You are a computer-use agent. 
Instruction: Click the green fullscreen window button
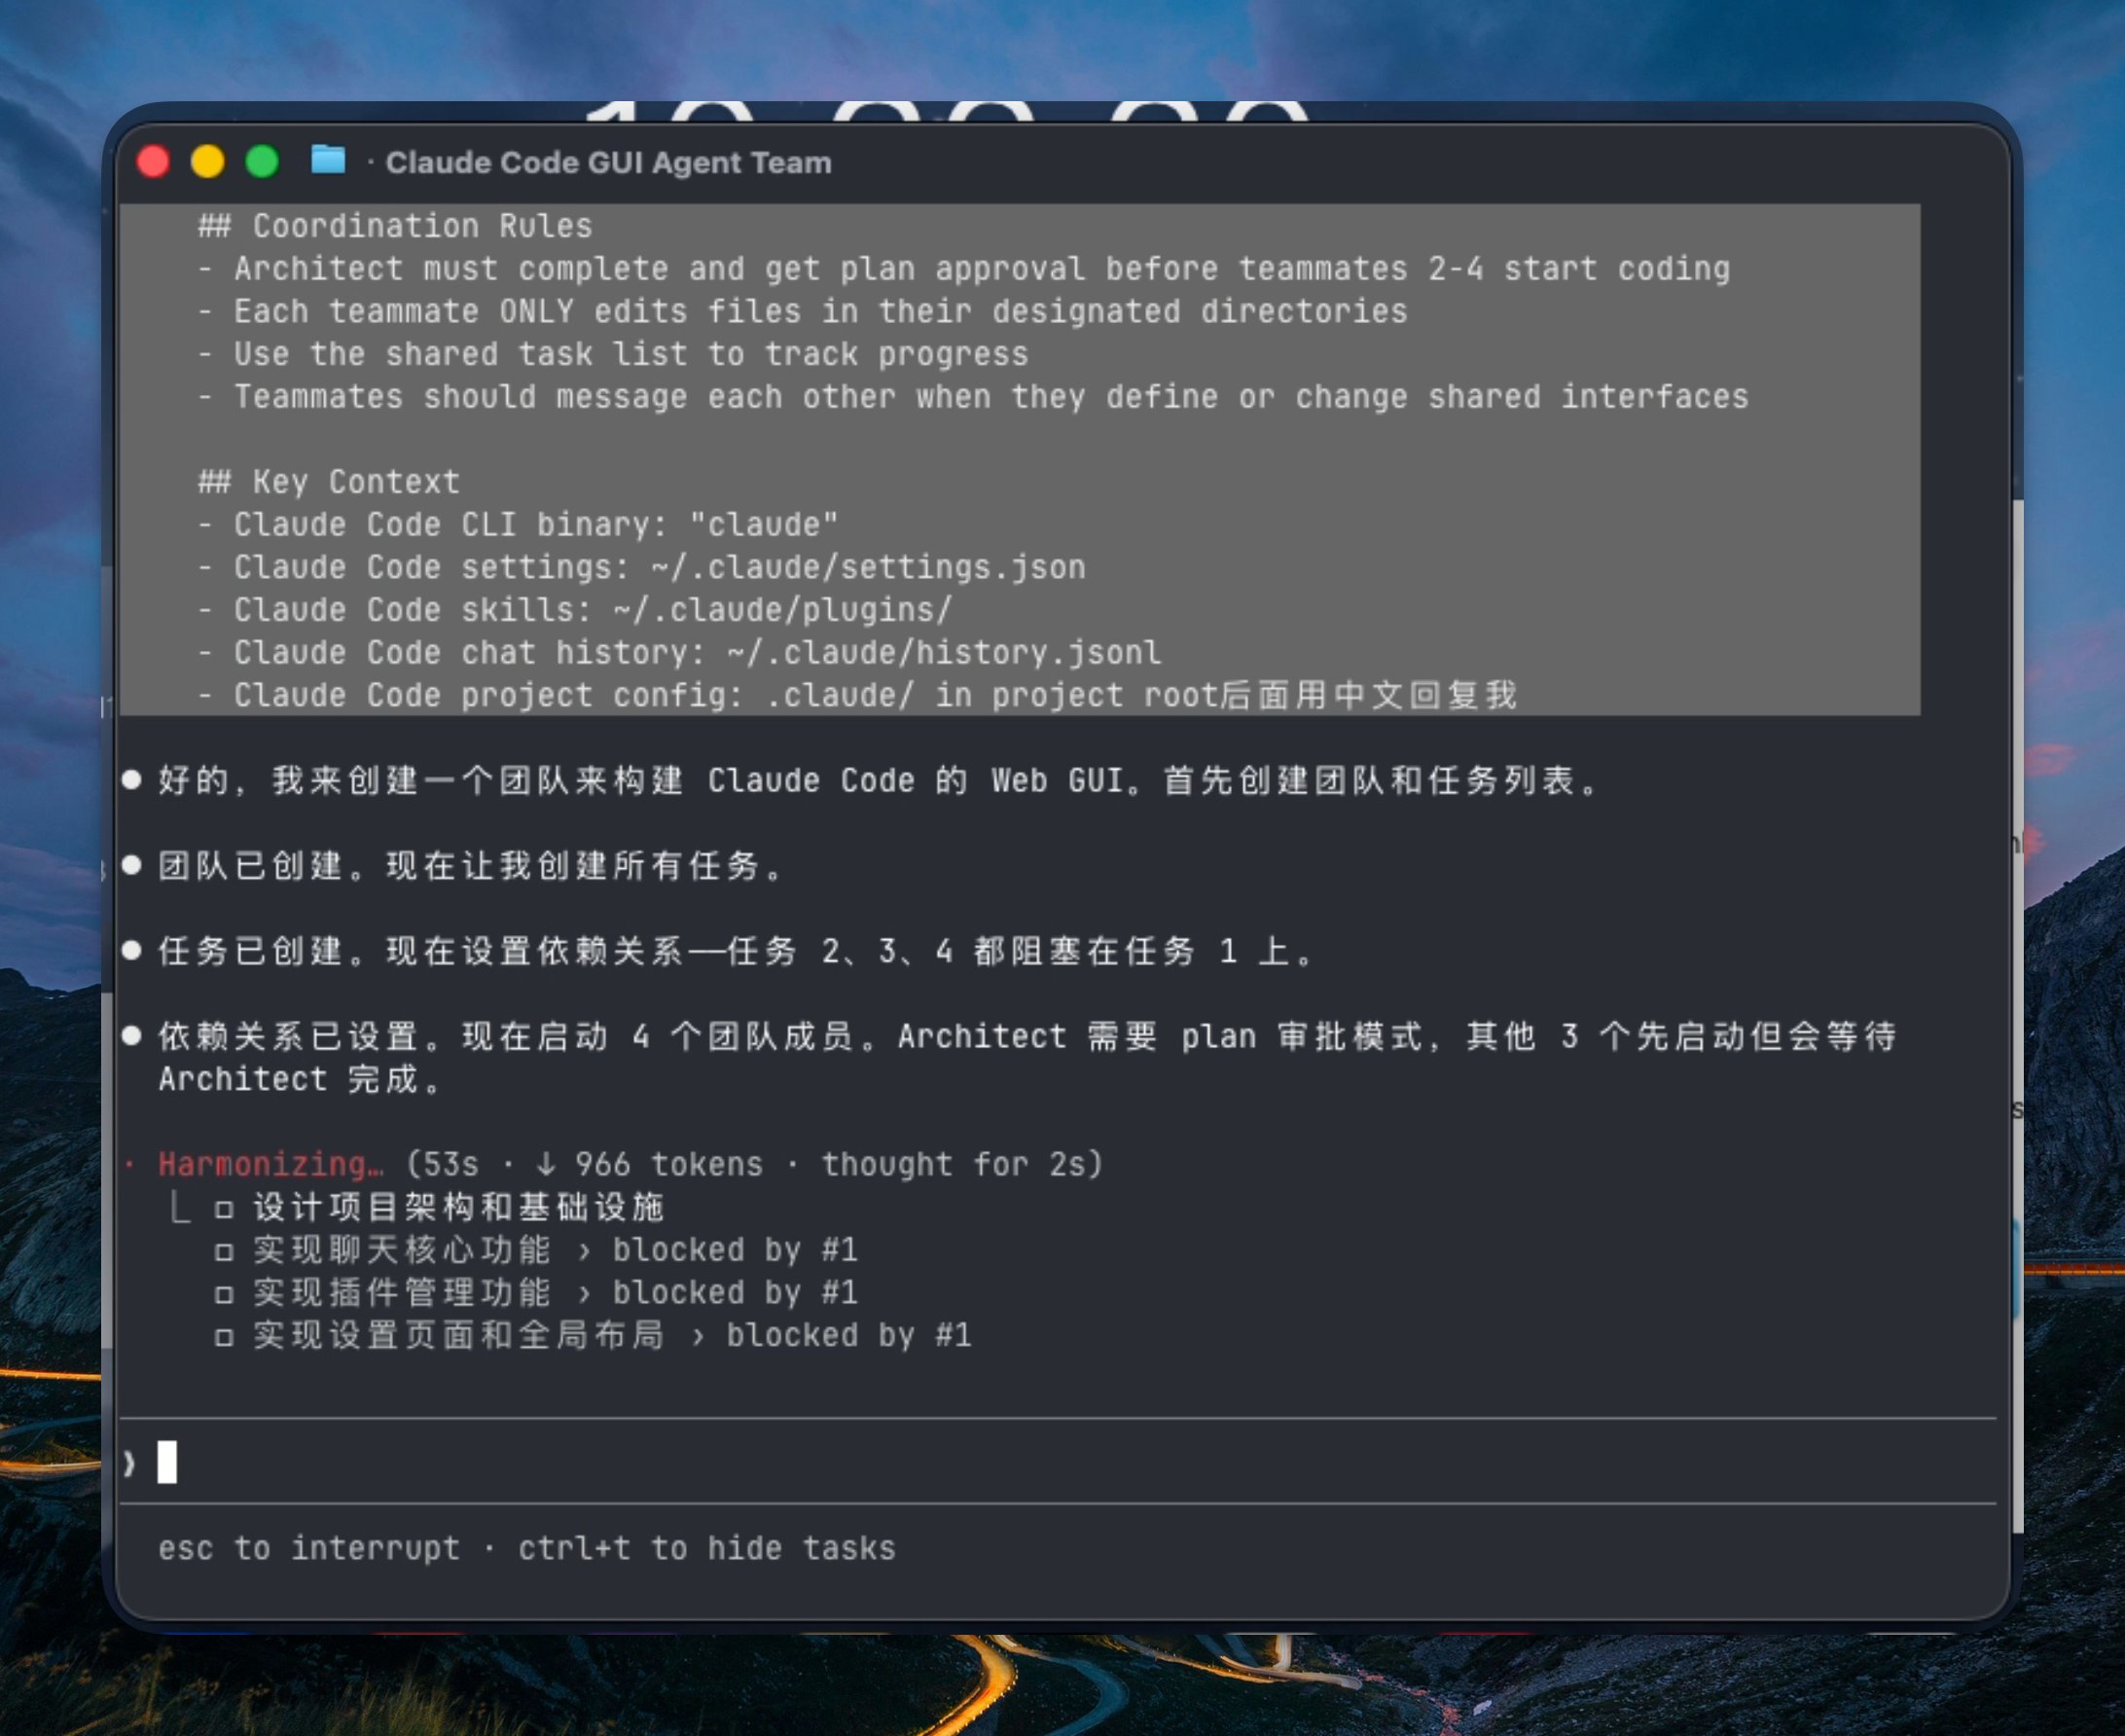263,161
